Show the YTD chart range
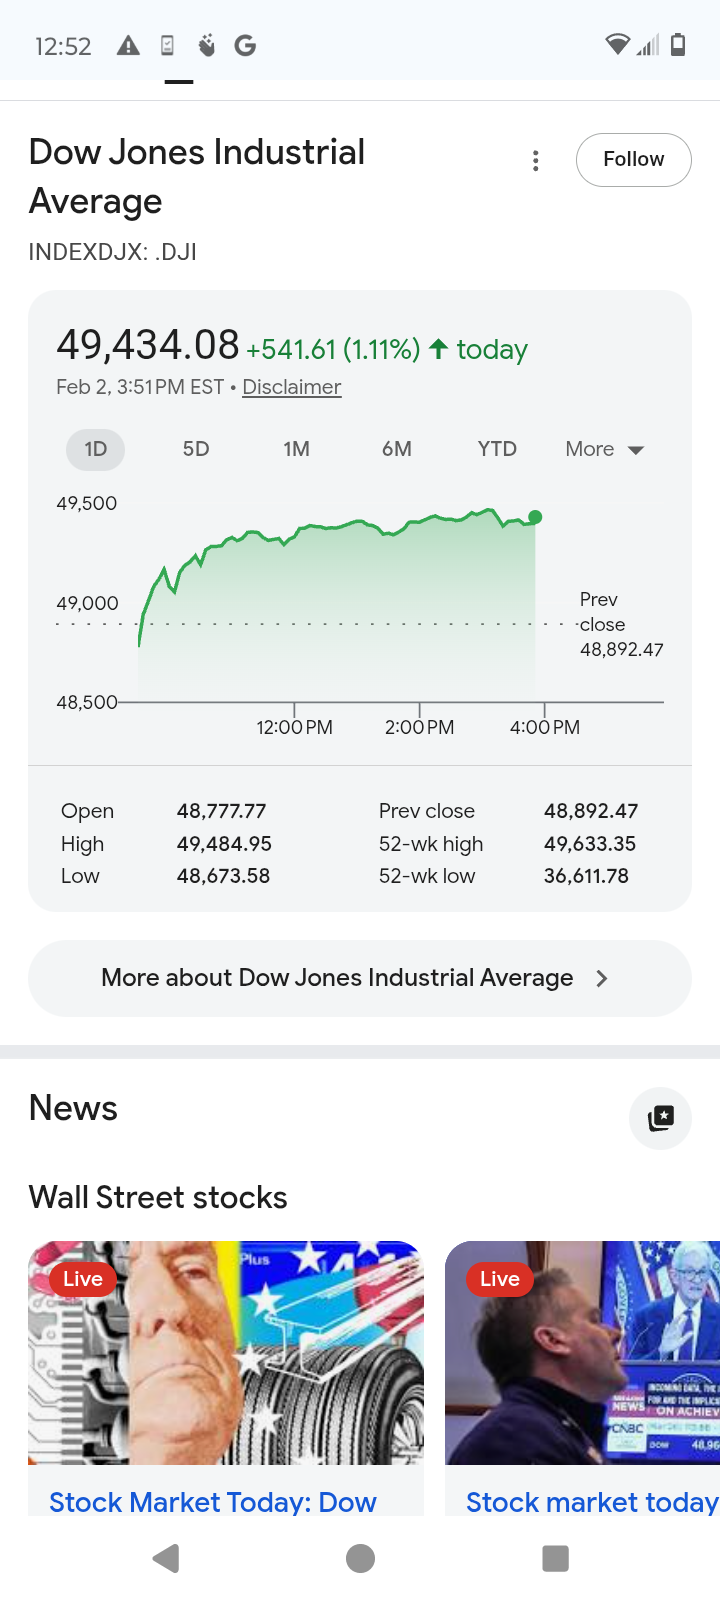This screenshot has width=720, height=1600. 497,449
